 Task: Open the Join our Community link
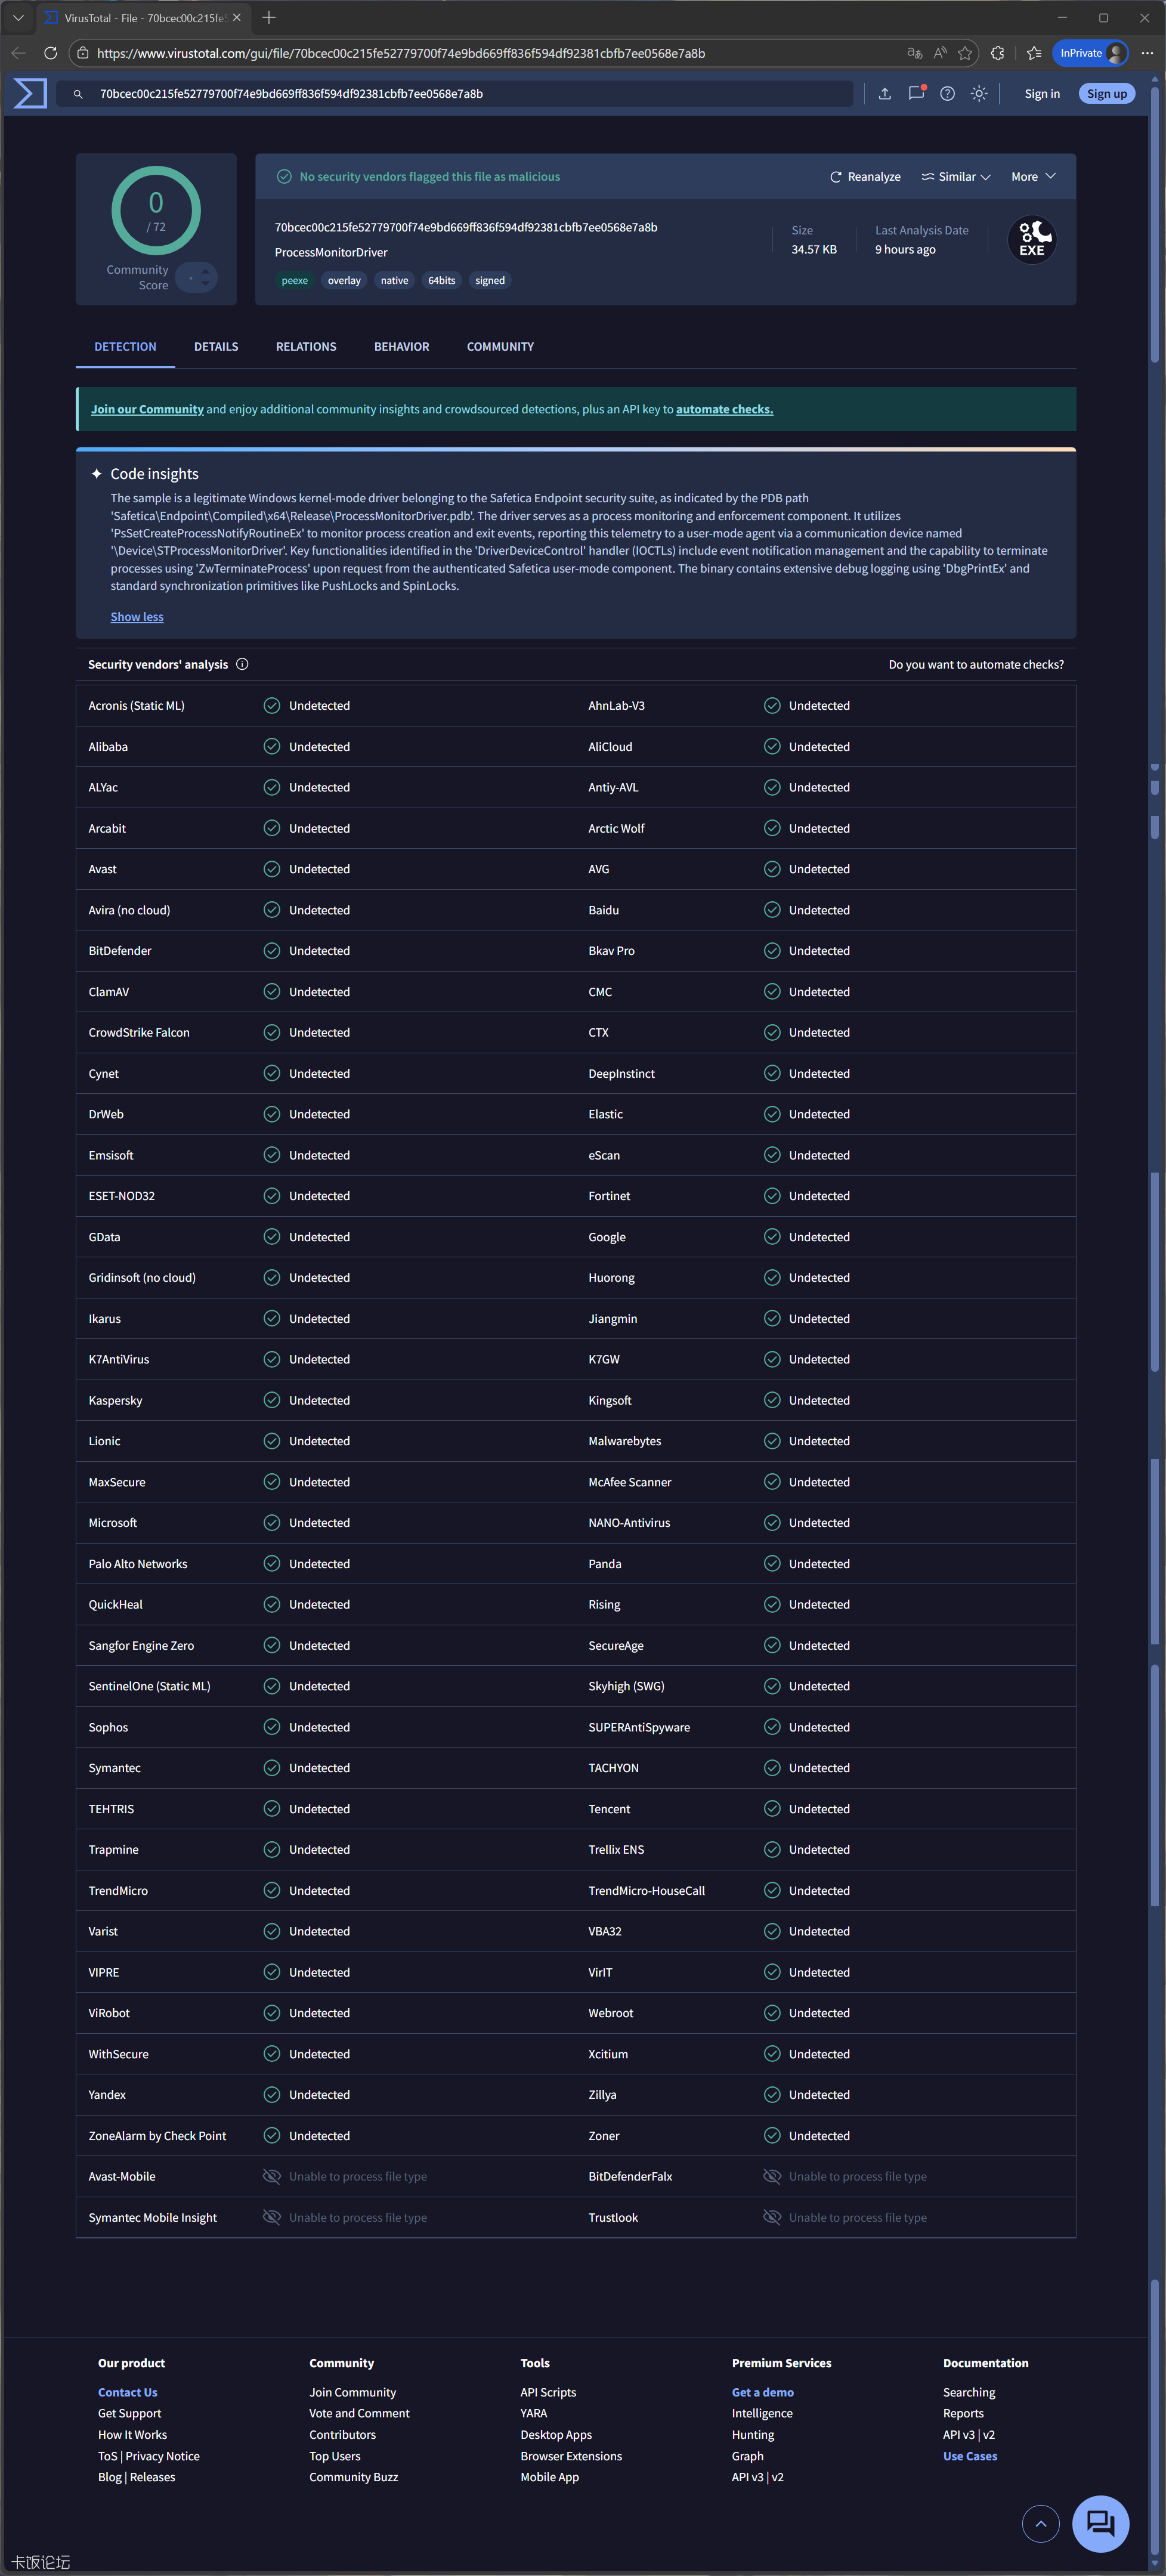[147, 409]
